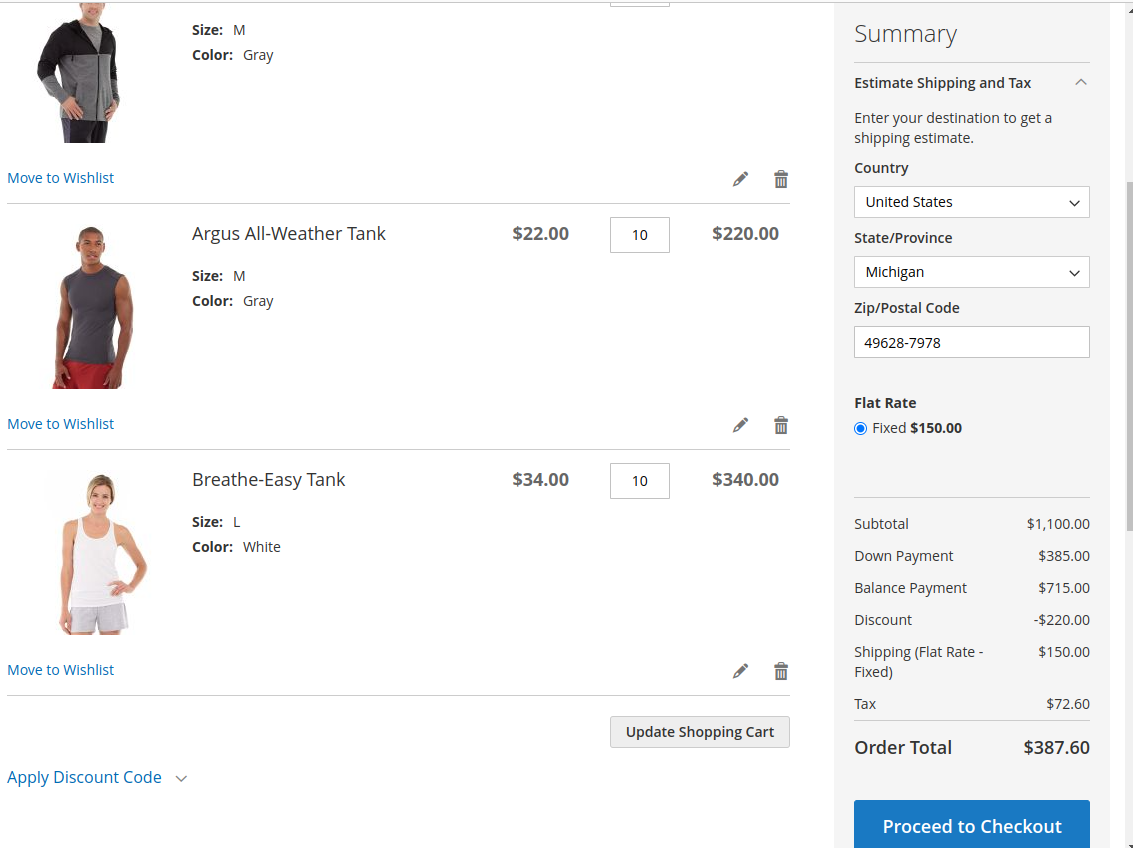Proceed to Checkout
This screenshot has width=1133, height=848.
point(971,826)
